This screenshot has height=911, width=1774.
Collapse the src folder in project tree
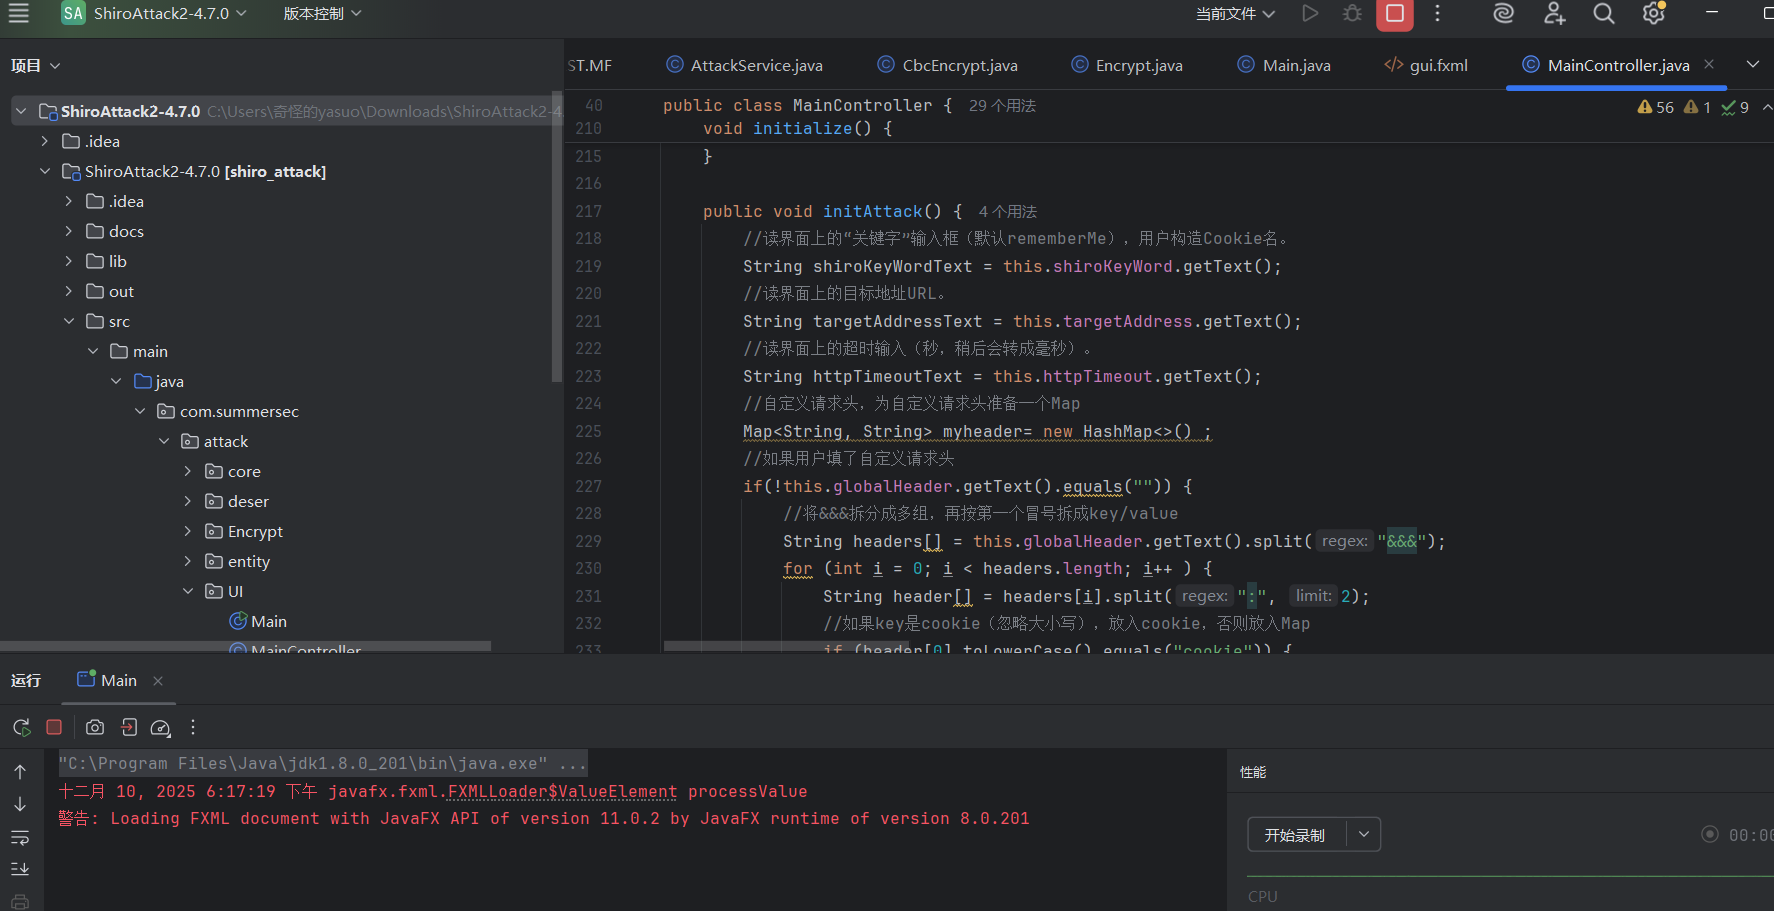coord(69,321)
